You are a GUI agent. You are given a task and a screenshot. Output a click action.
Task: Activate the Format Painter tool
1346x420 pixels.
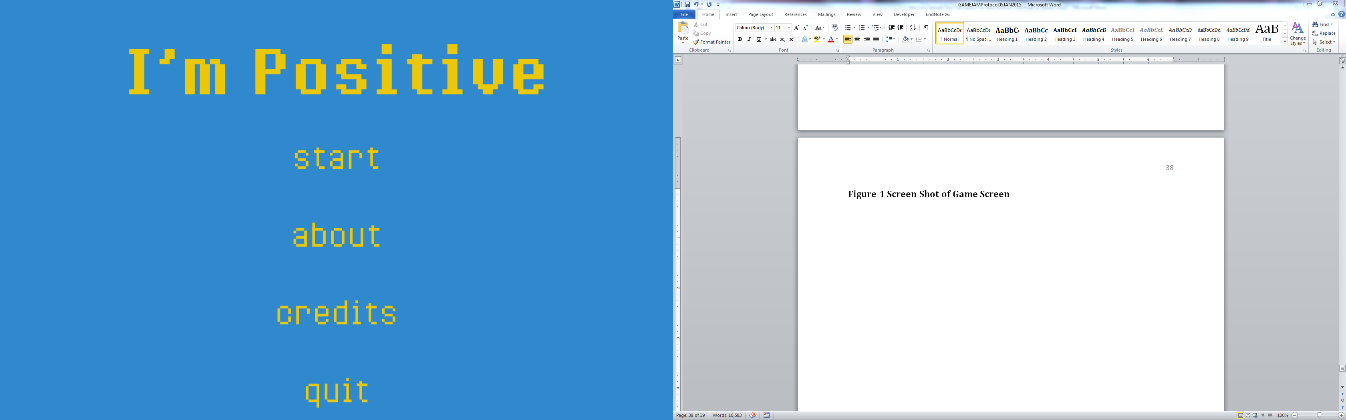(x=711, y=42)
